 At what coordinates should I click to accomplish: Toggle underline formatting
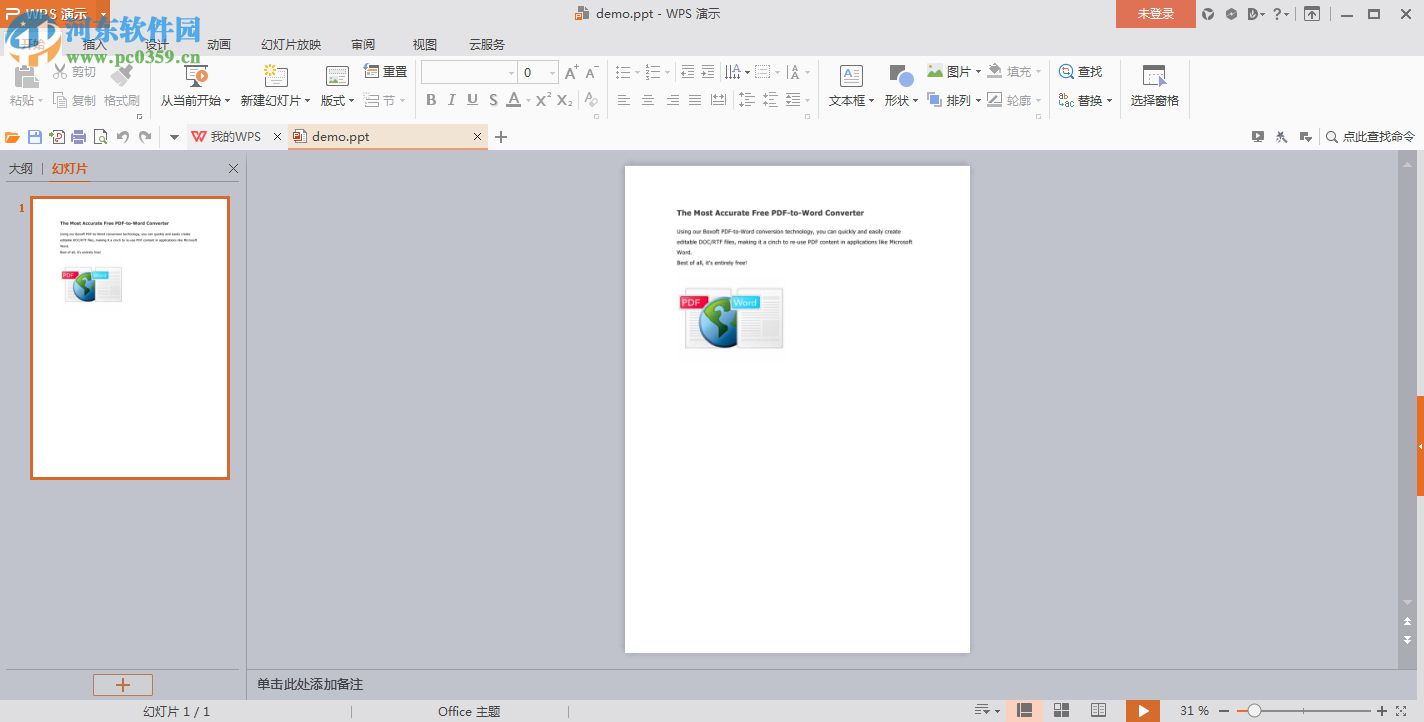[x=471, y=99]
